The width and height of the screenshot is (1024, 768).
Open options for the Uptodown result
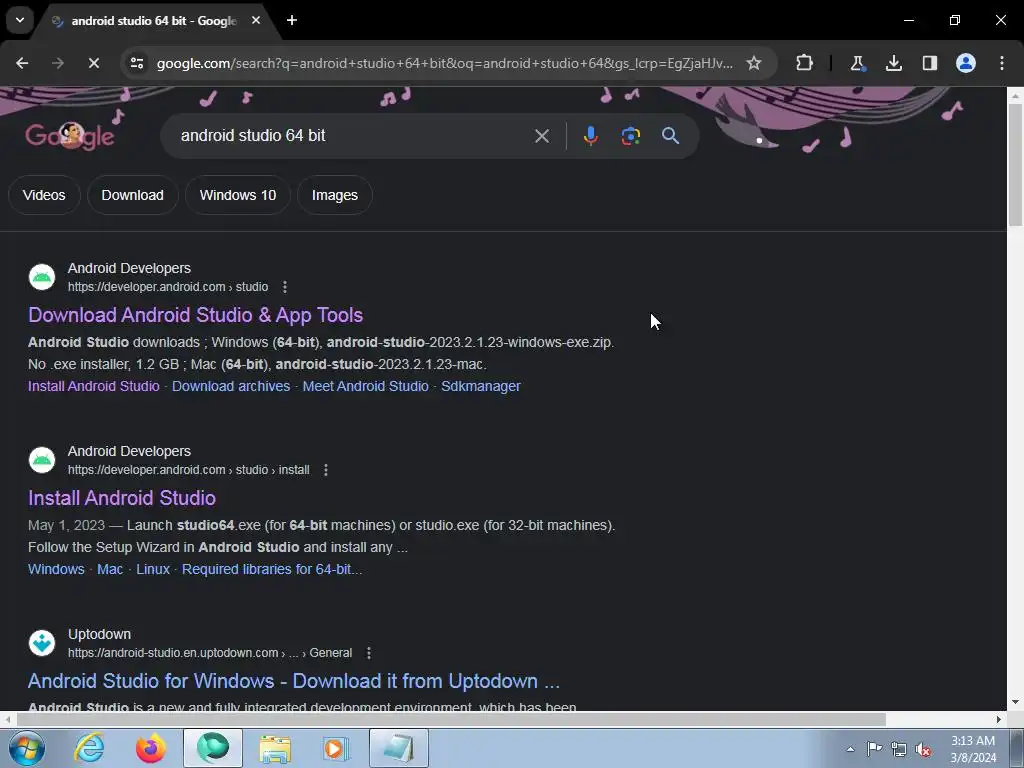pos(369,652)
